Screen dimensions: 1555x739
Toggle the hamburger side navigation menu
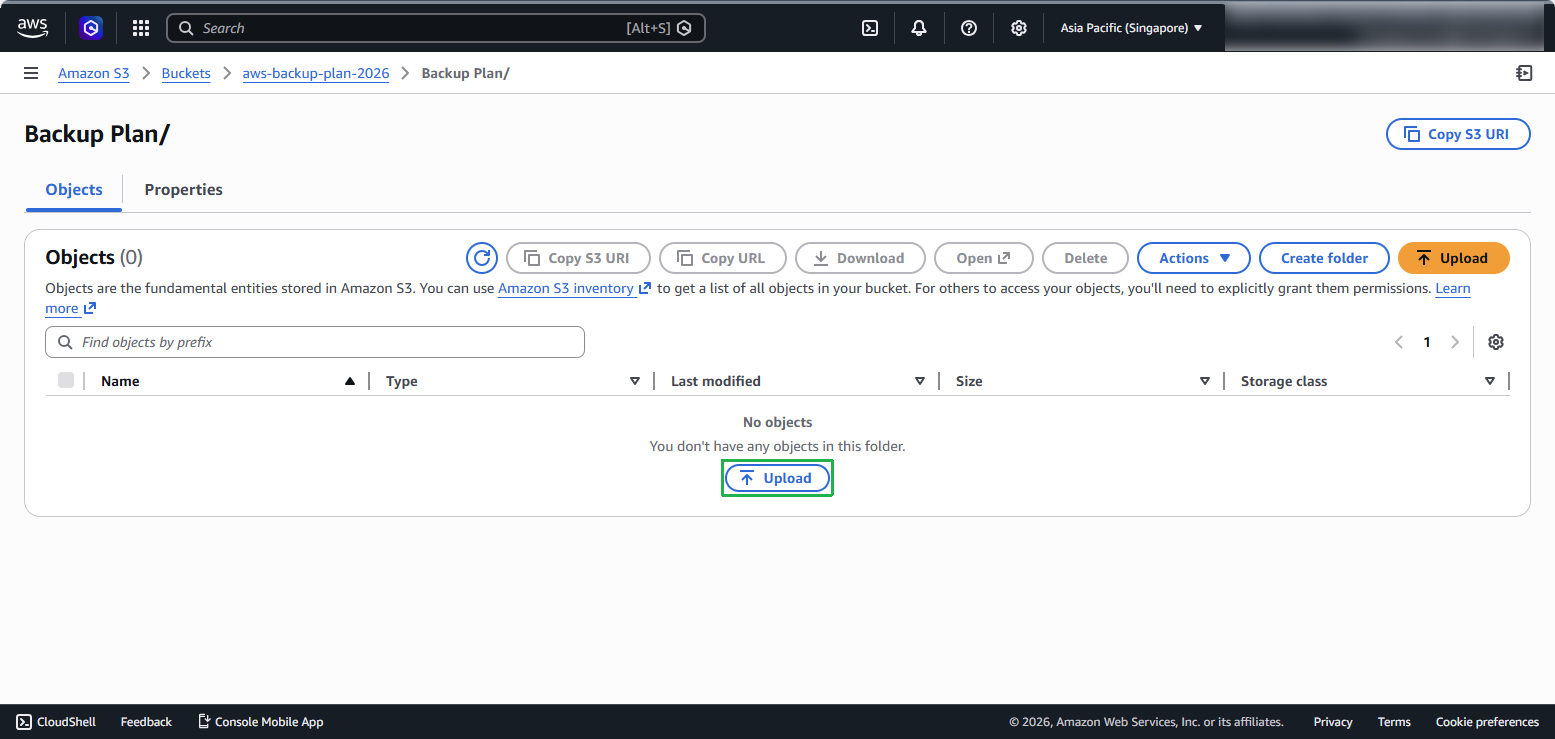31,73
